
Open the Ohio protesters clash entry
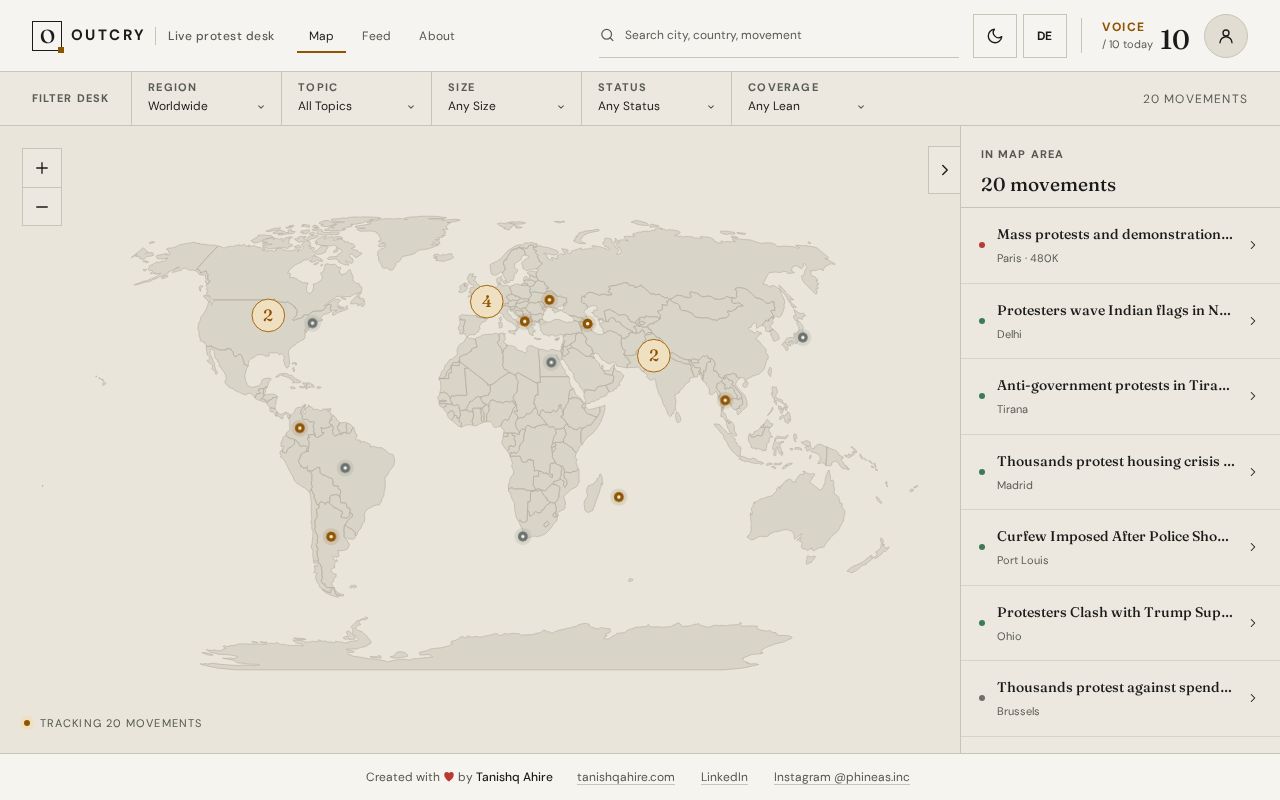click(x=1120, y=623)
